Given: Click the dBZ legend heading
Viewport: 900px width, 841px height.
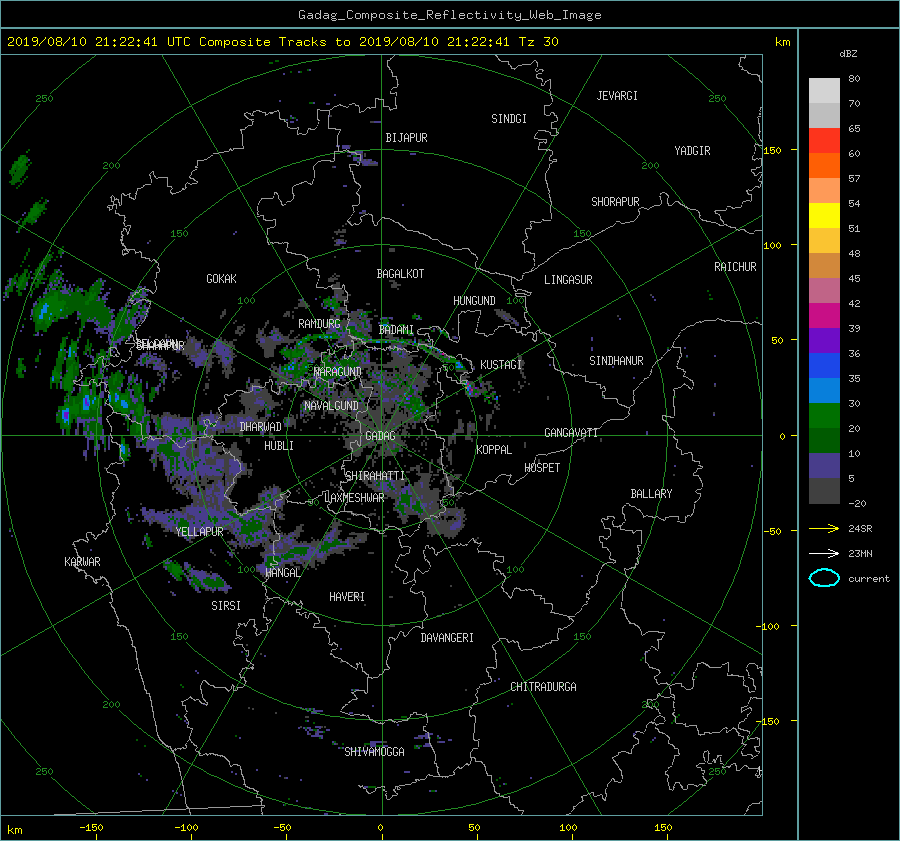Looking at the screenshot, I should click(848, 54).
